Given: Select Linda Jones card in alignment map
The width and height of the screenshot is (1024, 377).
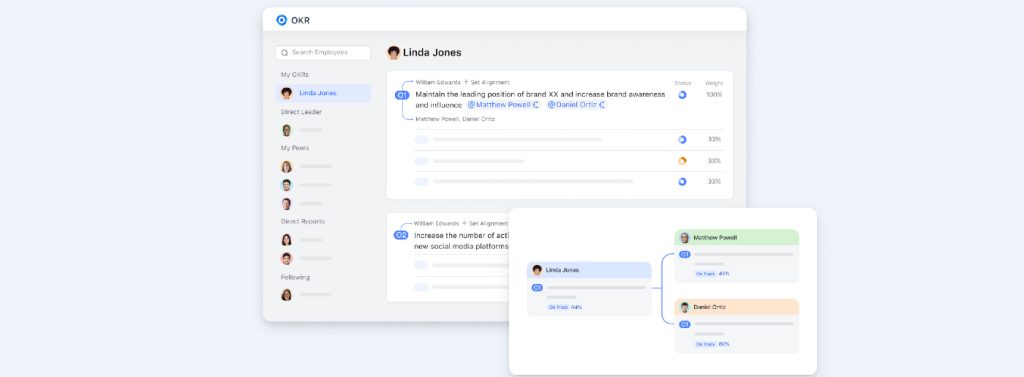Looking at the screenshot, I should click(589, 289).
